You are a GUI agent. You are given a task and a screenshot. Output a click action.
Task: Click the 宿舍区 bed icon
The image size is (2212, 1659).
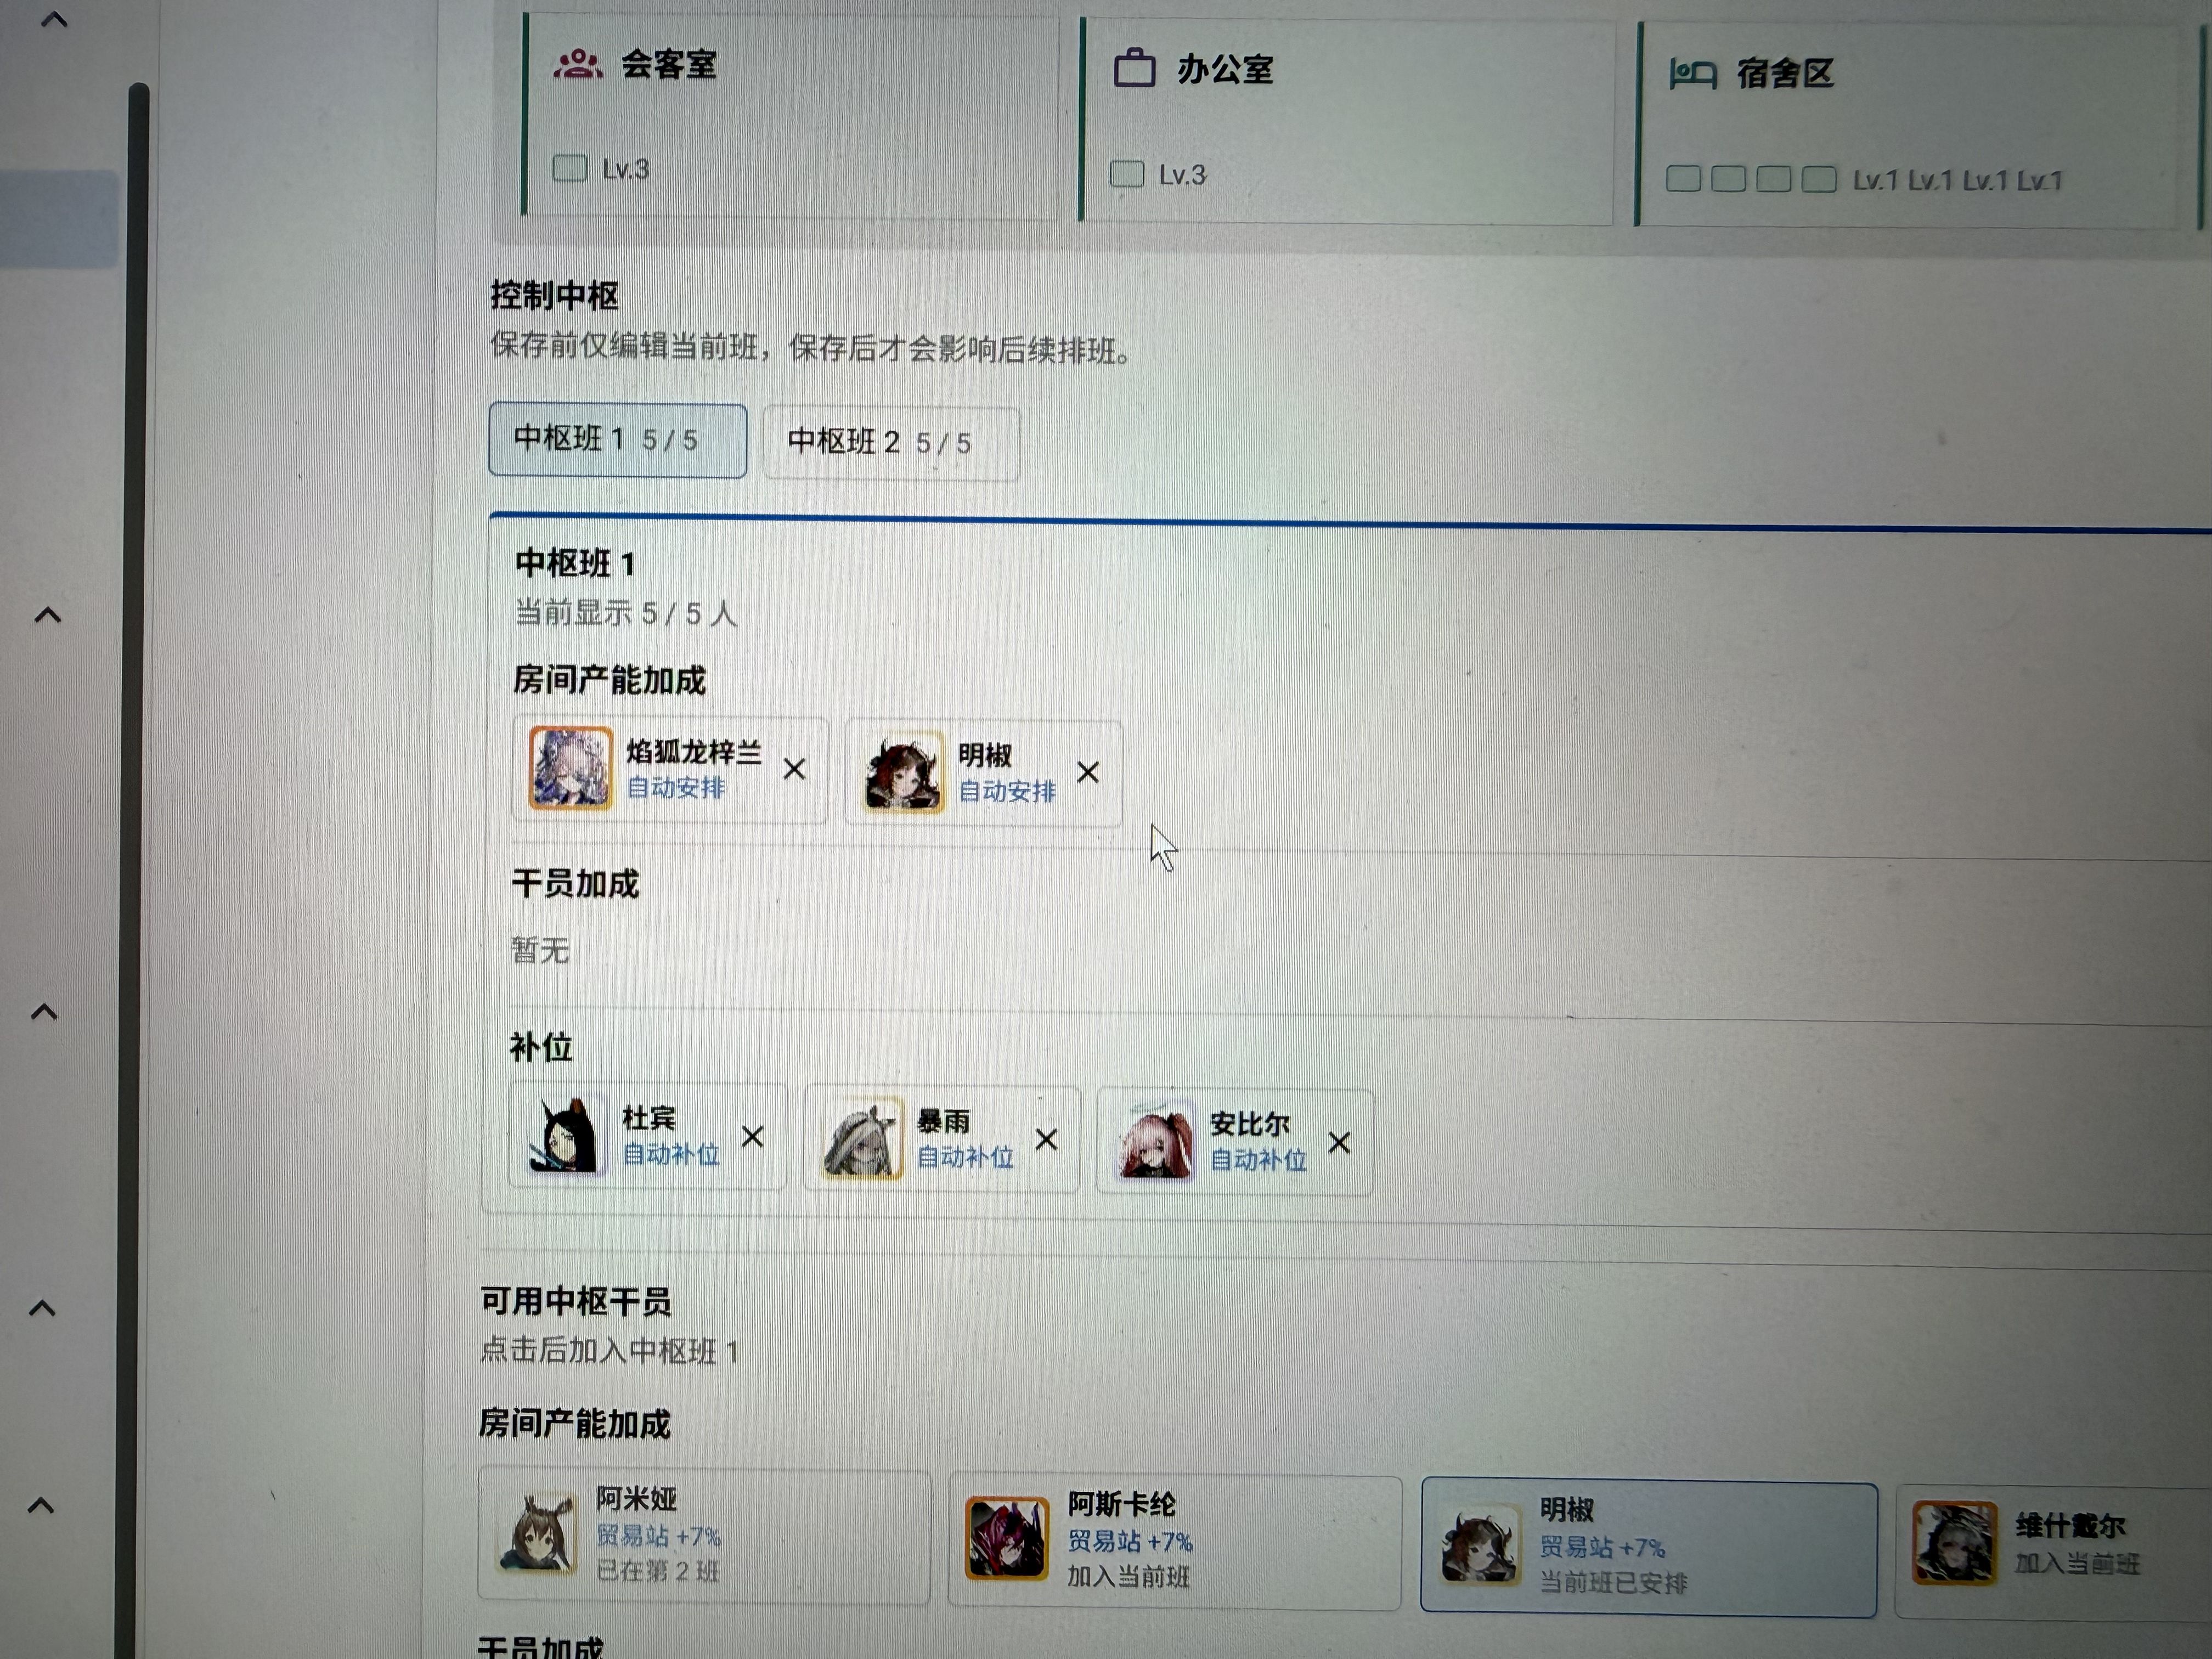1692,74
